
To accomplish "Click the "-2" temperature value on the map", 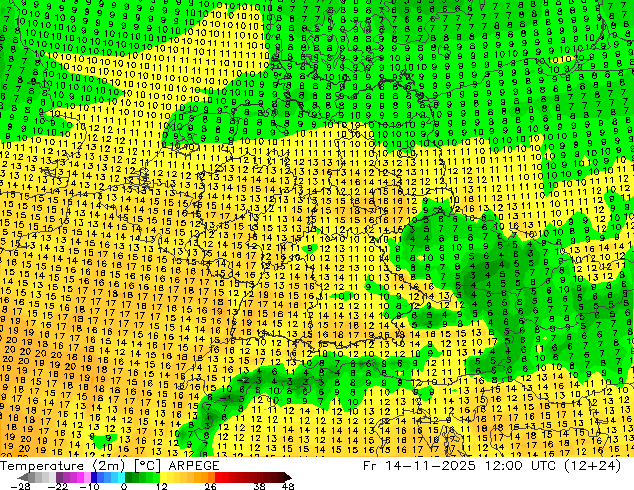I will 243,380.
